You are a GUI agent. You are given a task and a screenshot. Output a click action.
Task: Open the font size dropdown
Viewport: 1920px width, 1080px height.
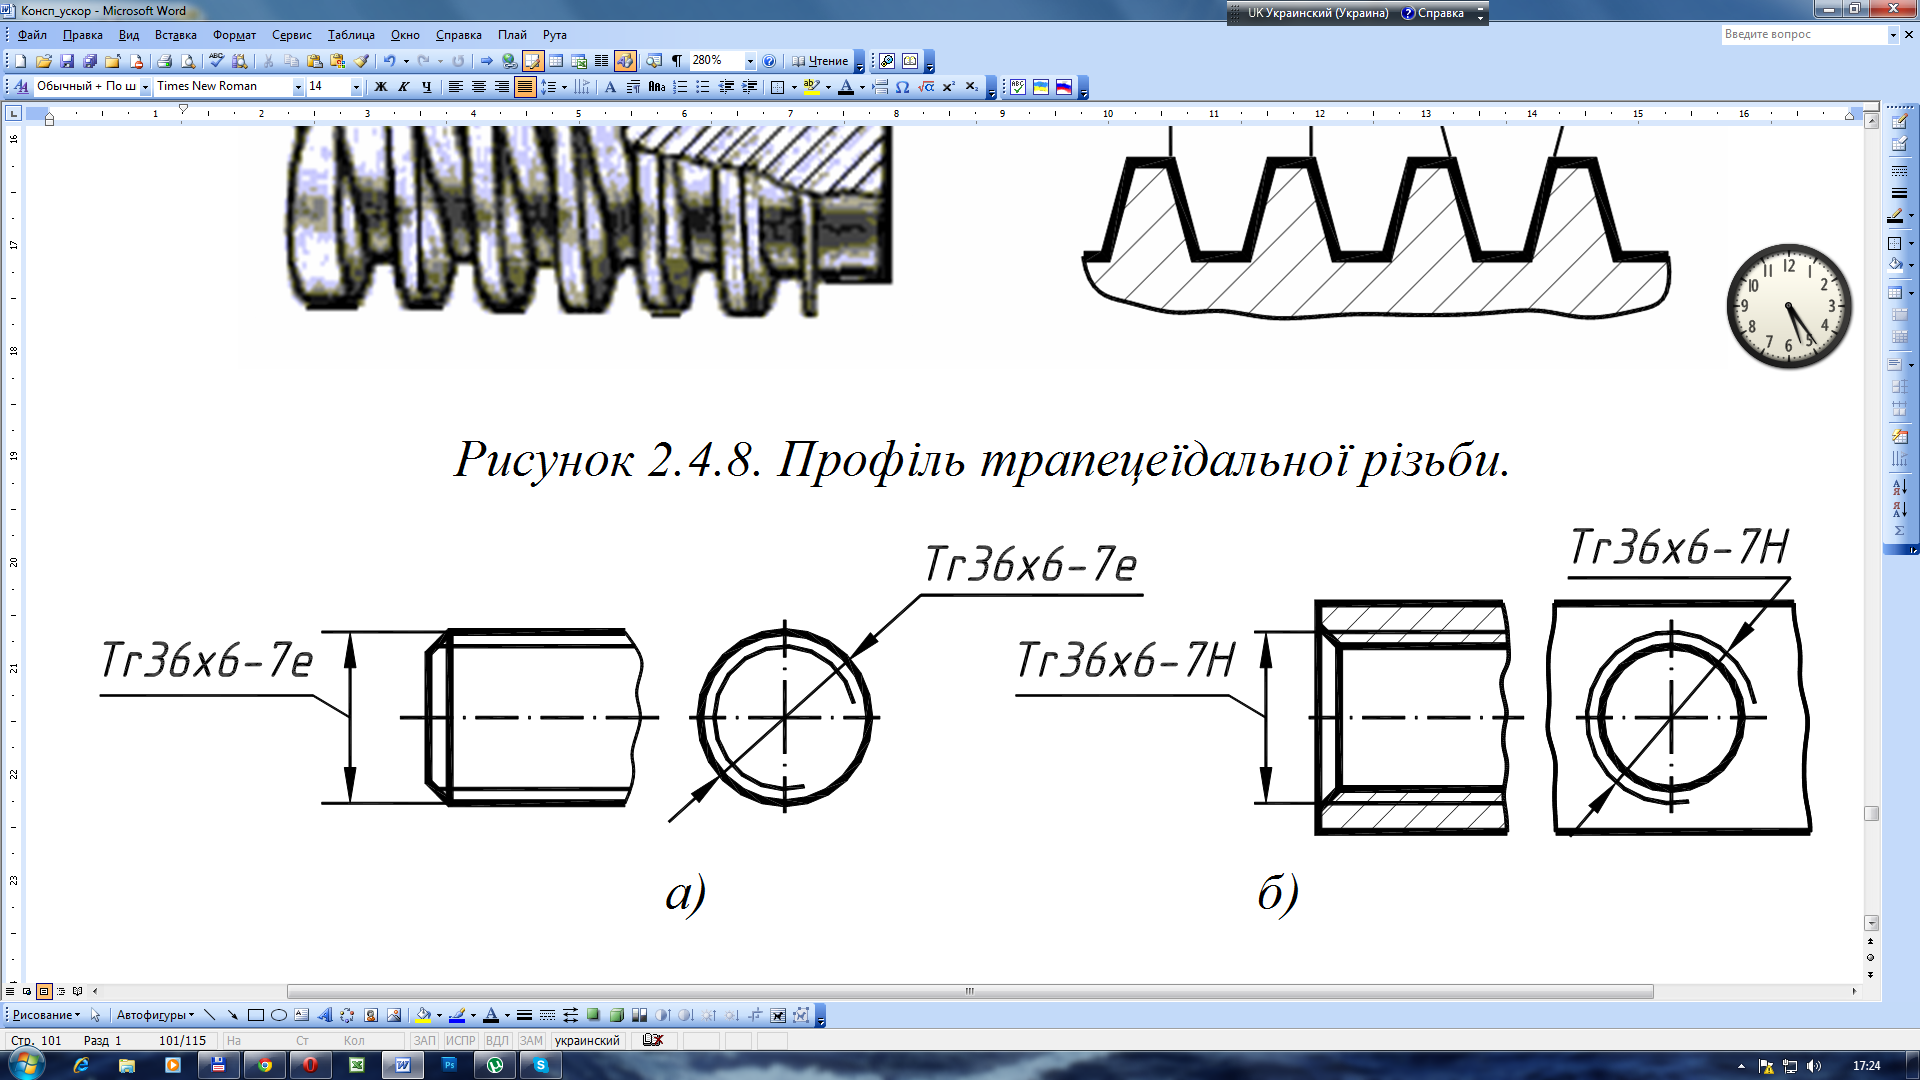(356, 87)
